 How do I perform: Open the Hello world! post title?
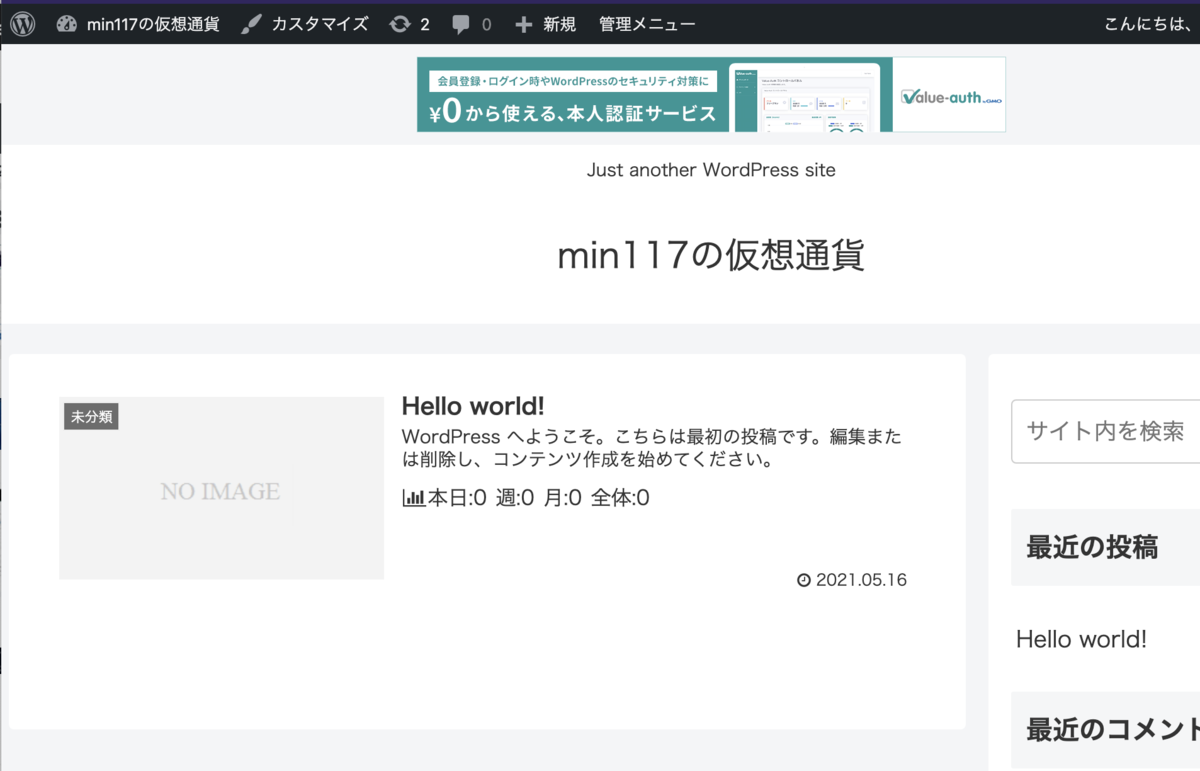(472, 406)
